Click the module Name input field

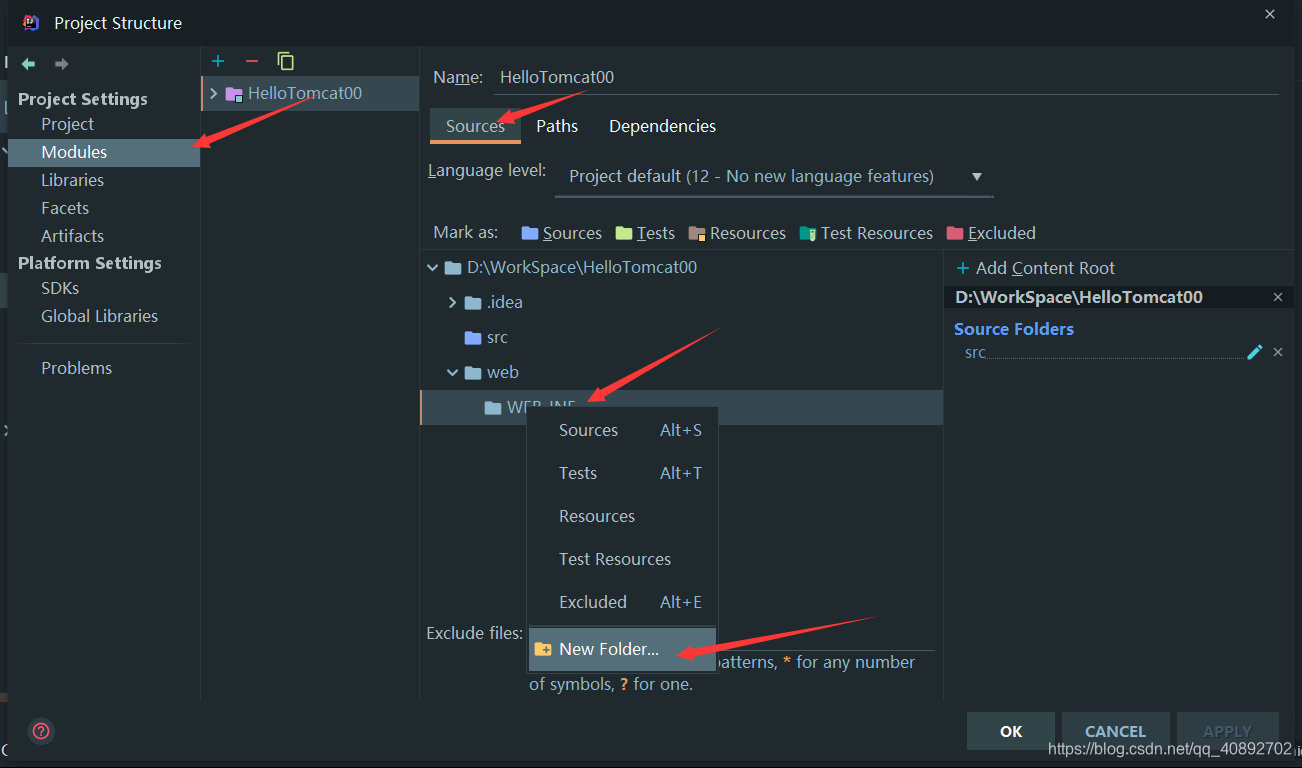(885, 77)
